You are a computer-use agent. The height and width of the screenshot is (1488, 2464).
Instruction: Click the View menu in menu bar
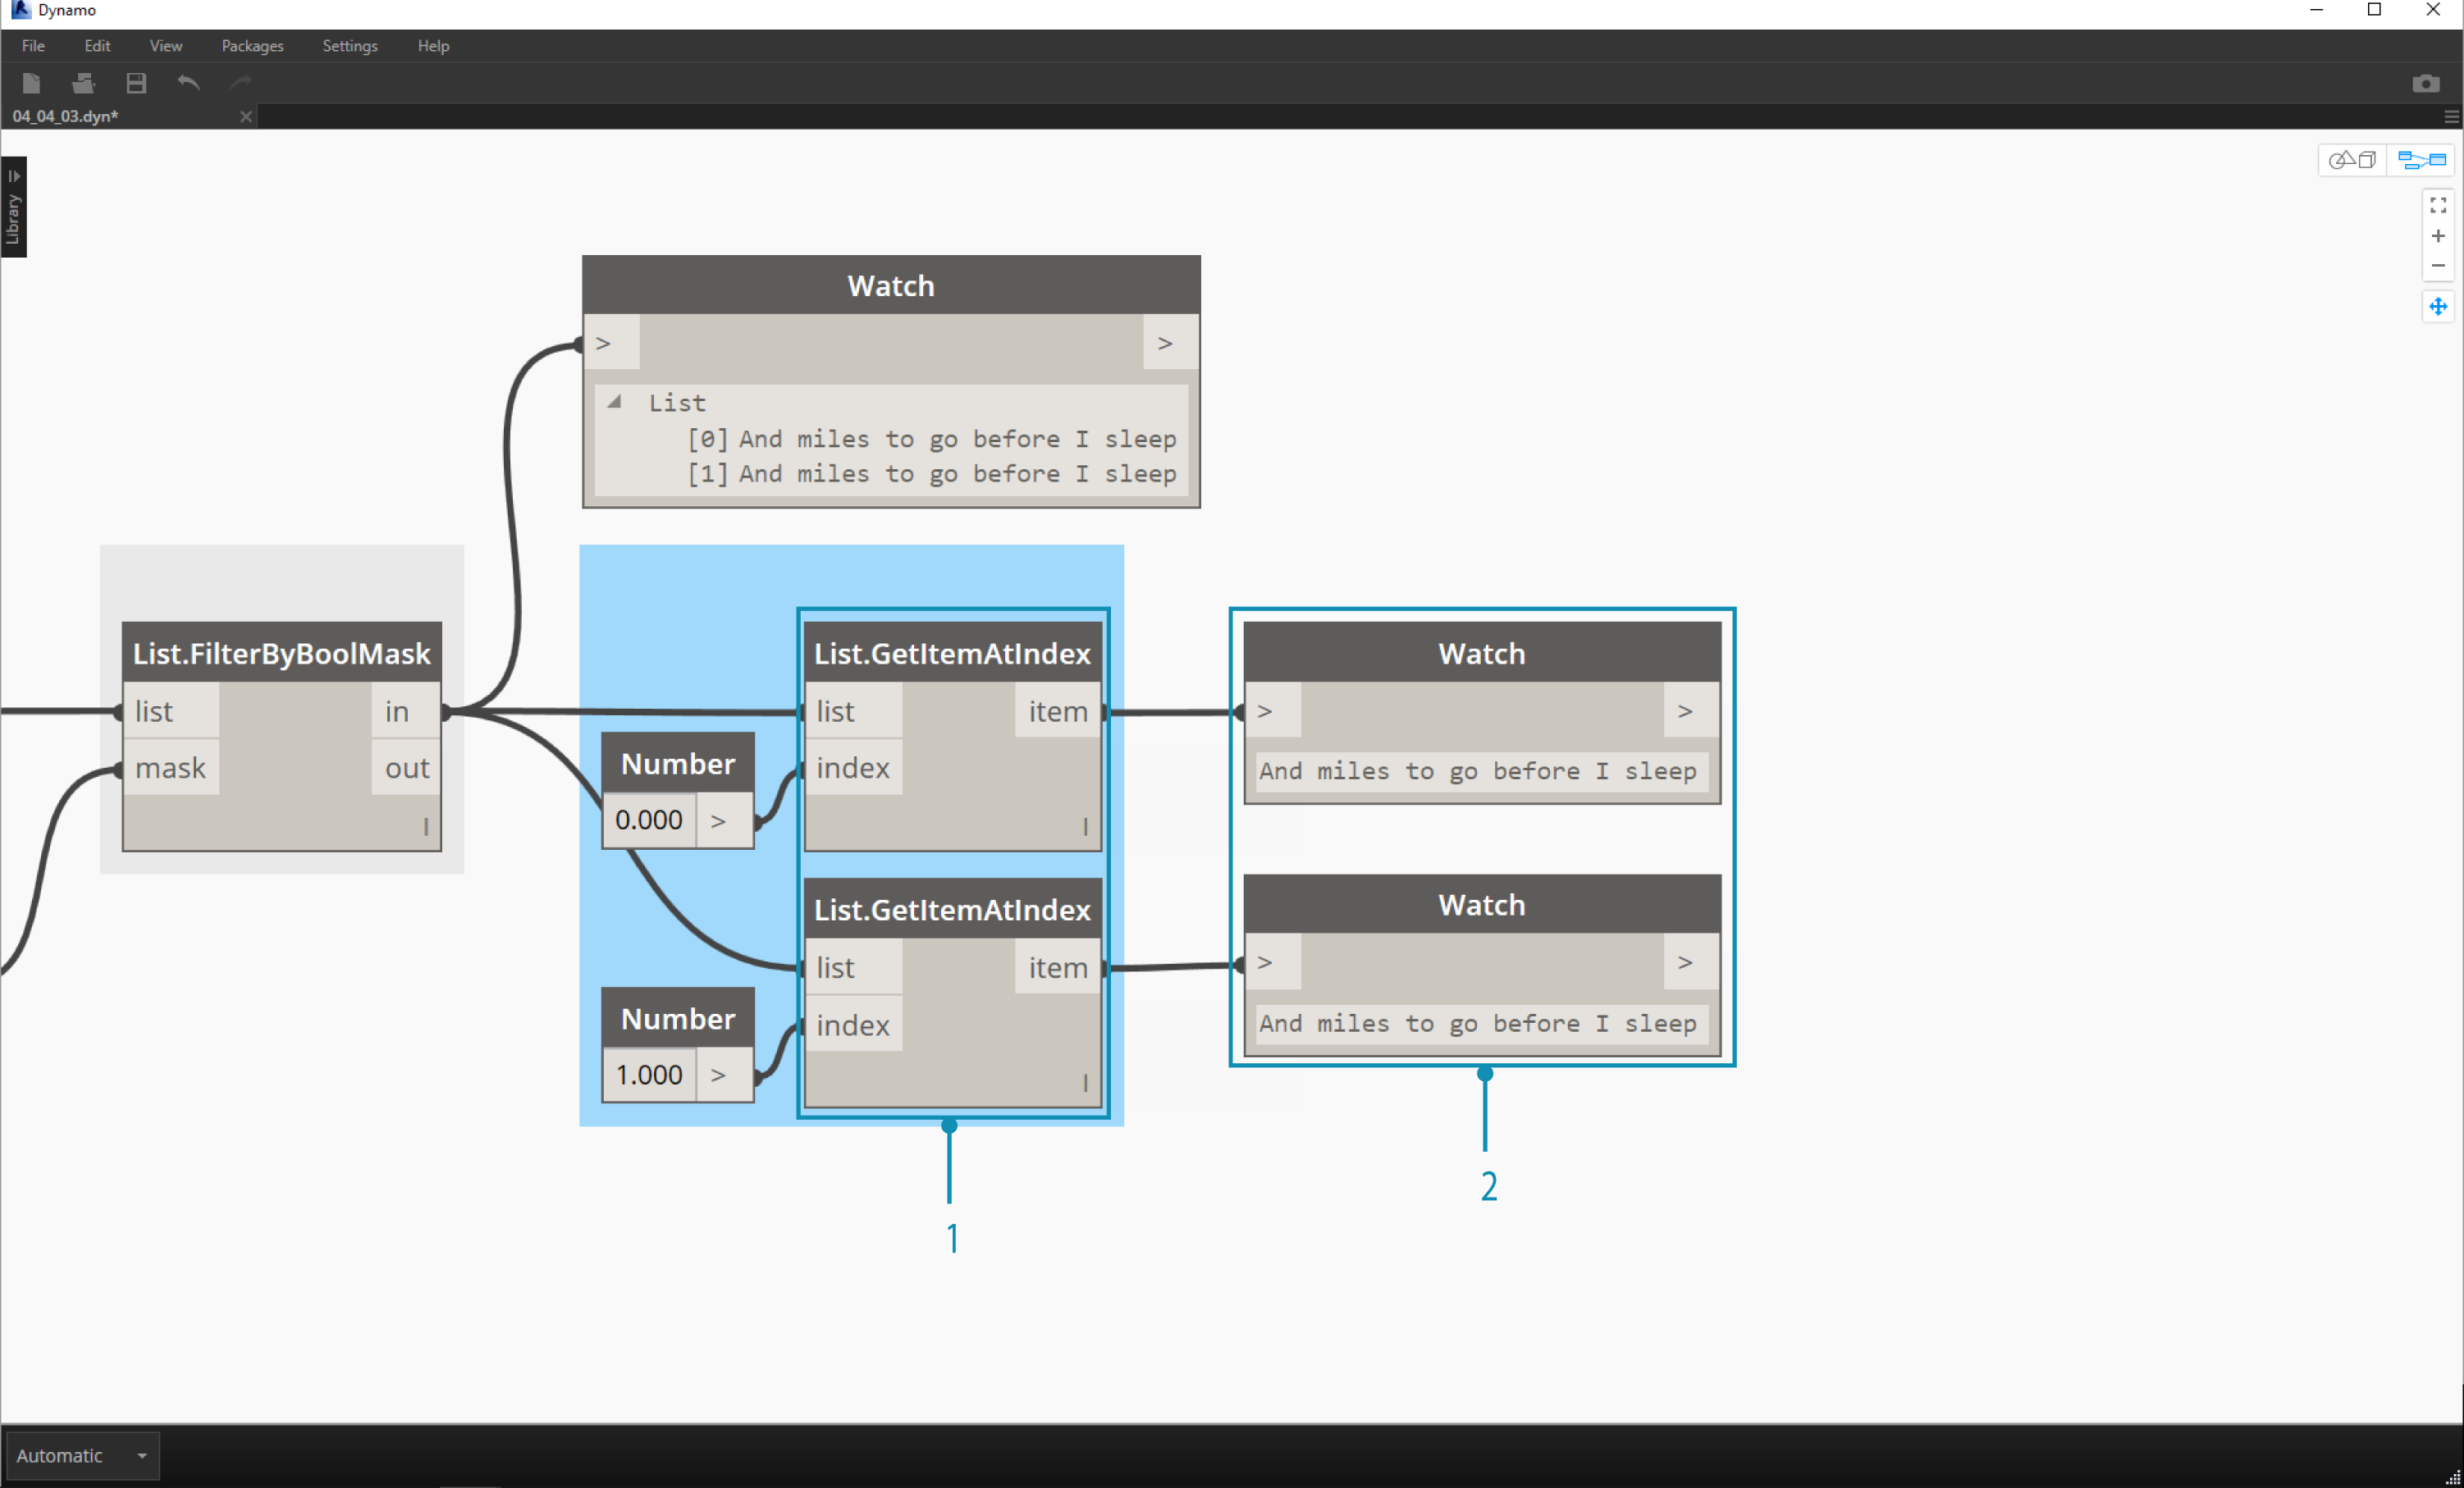(163, 46)
